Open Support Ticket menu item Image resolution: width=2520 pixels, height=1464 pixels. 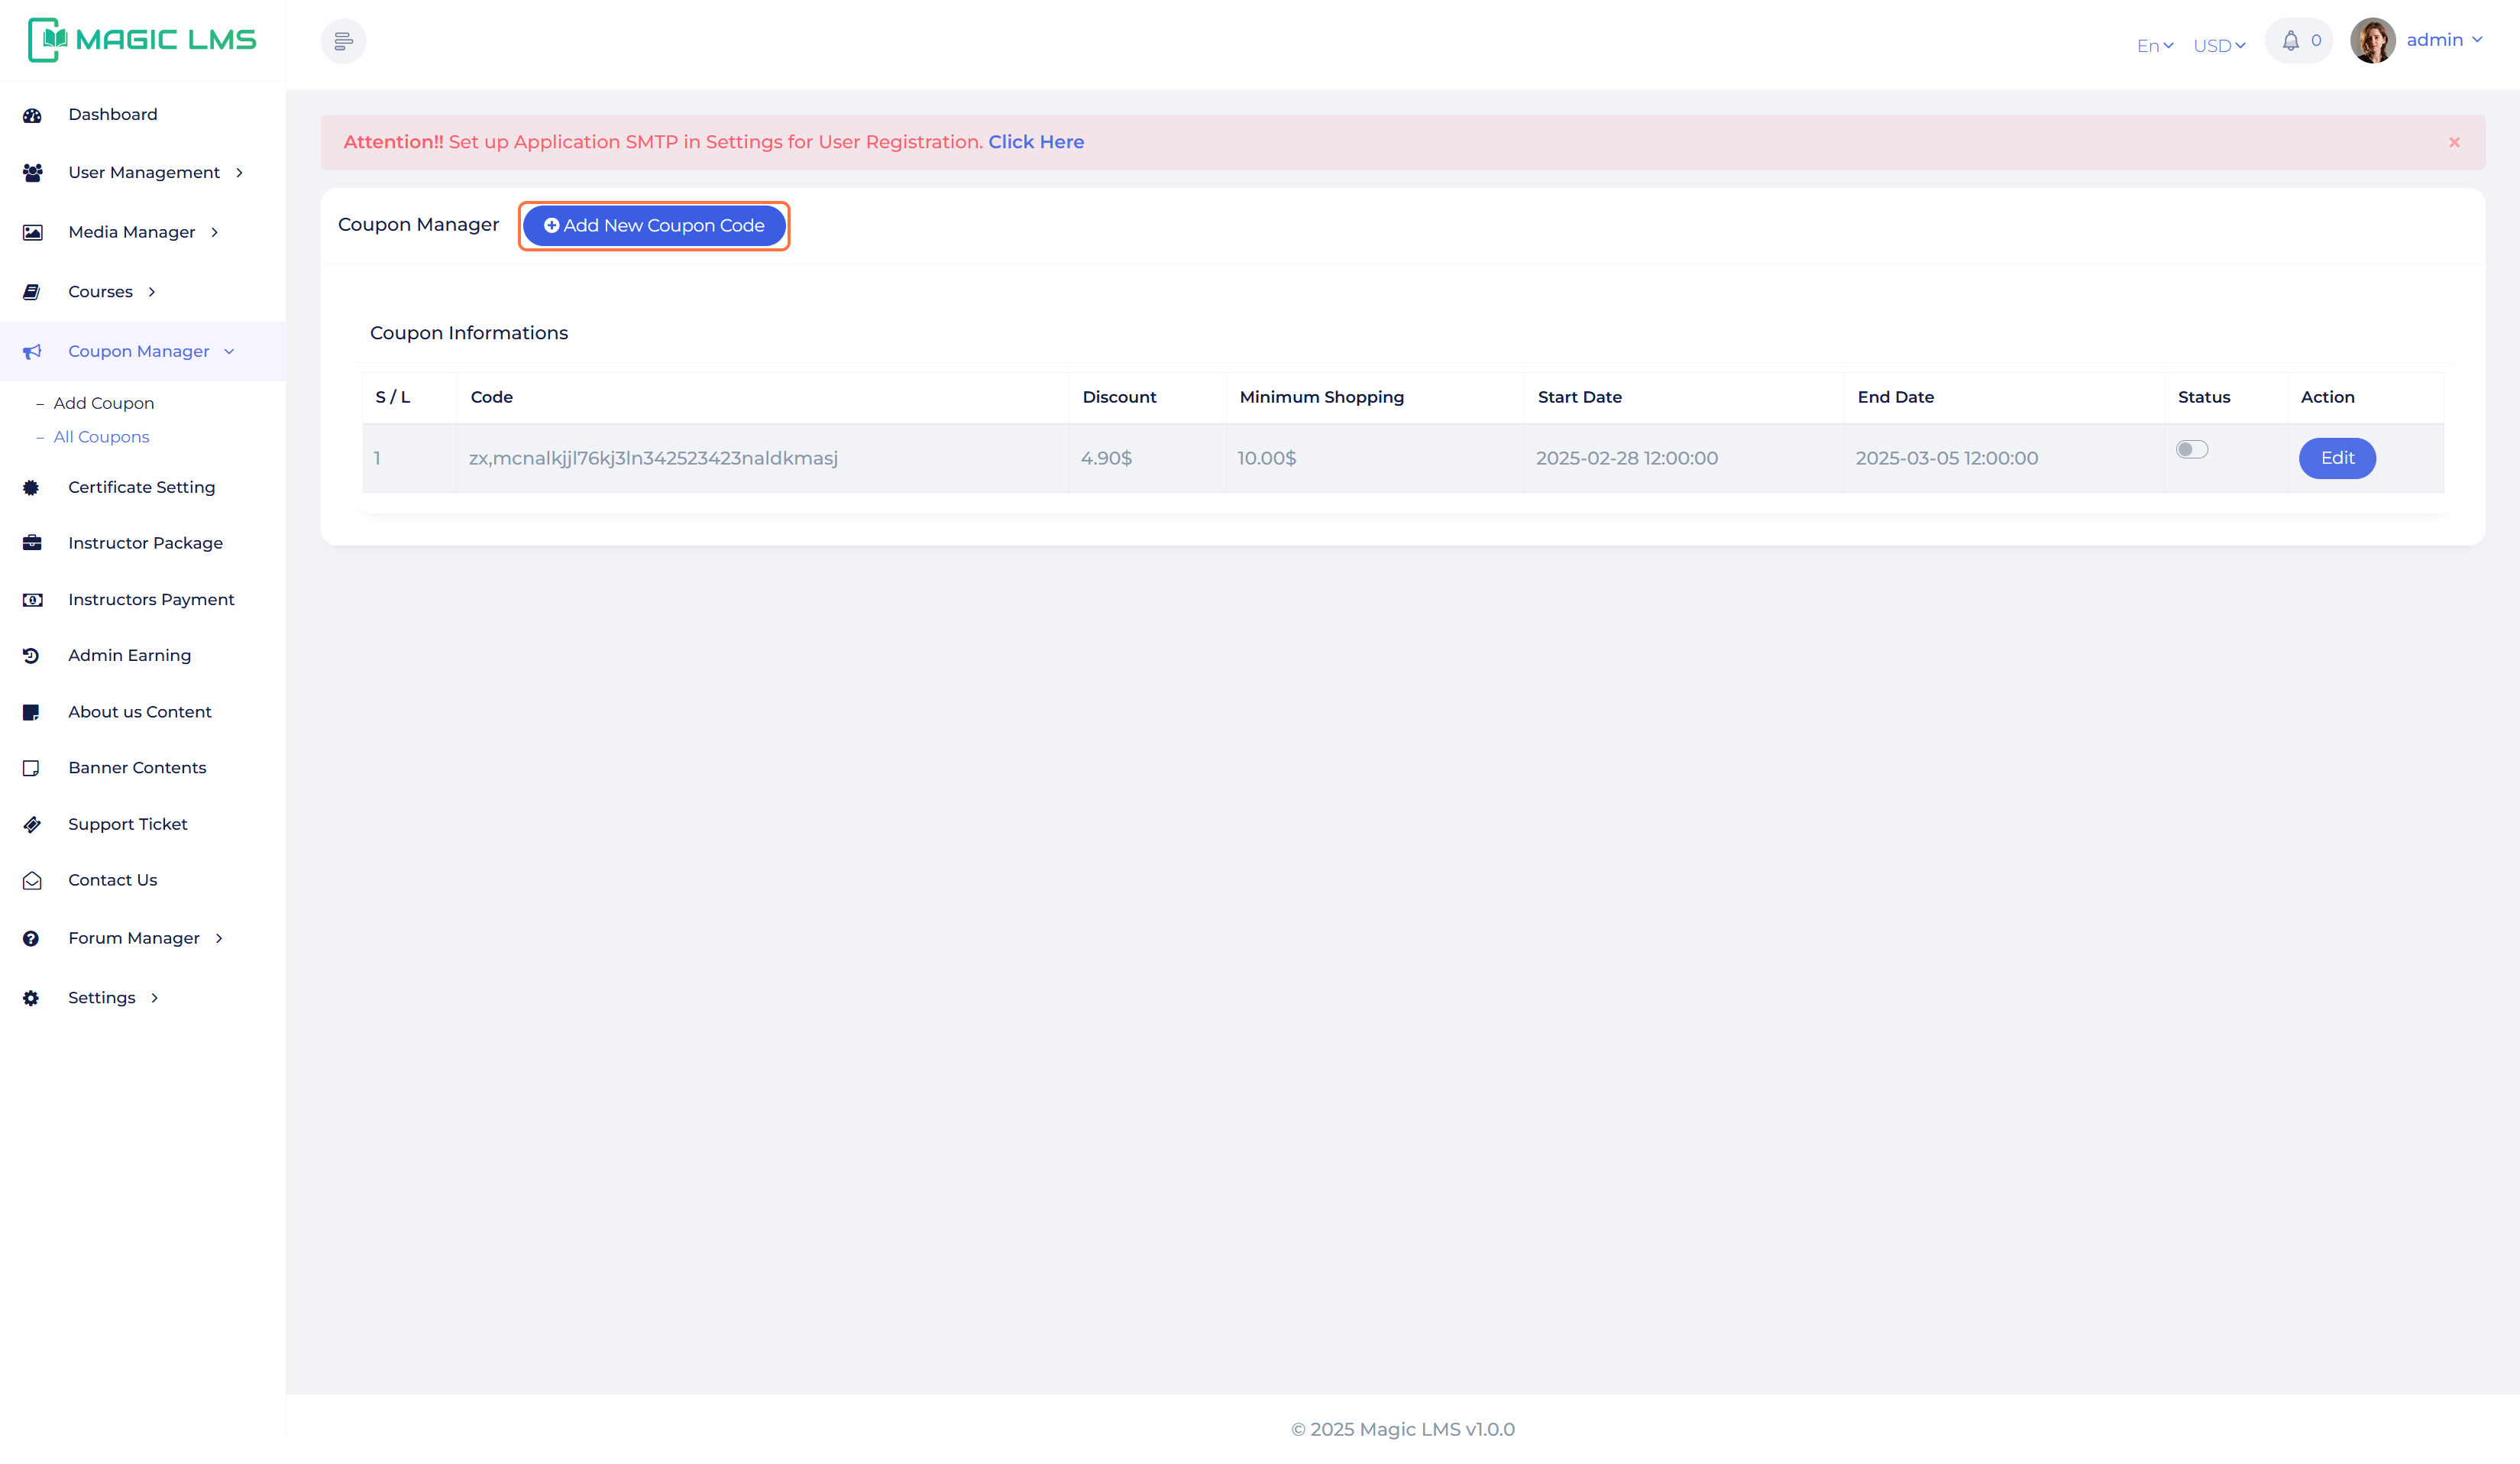point(128,824)
